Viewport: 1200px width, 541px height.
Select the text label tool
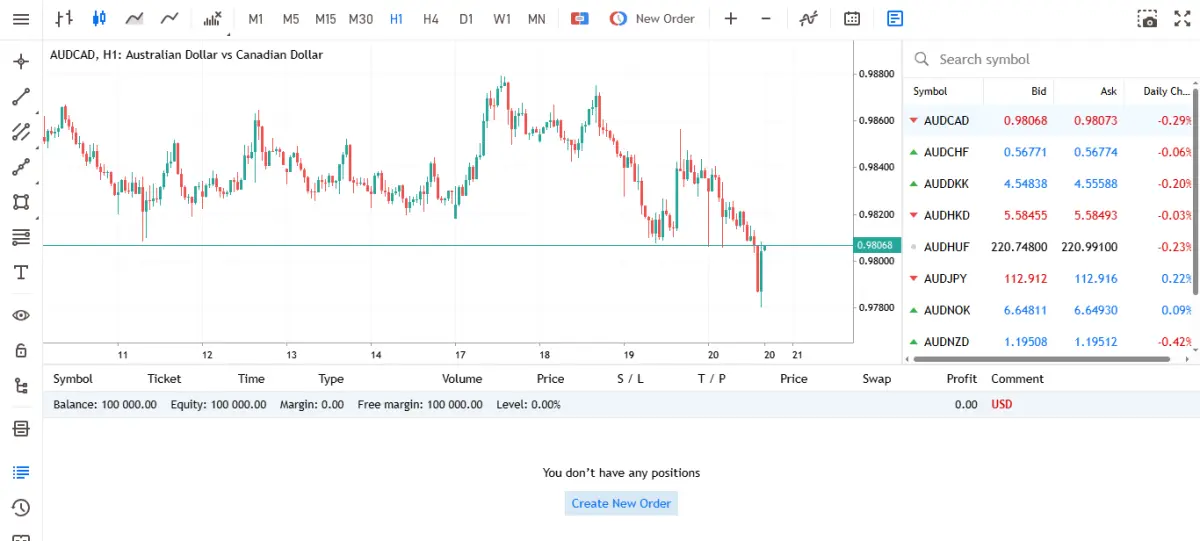coord(21,272)
